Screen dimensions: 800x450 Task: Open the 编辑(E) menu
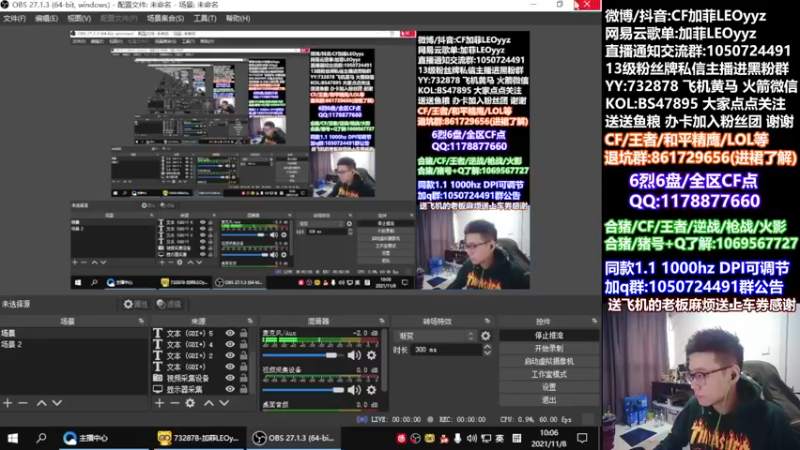click(46, 18)
